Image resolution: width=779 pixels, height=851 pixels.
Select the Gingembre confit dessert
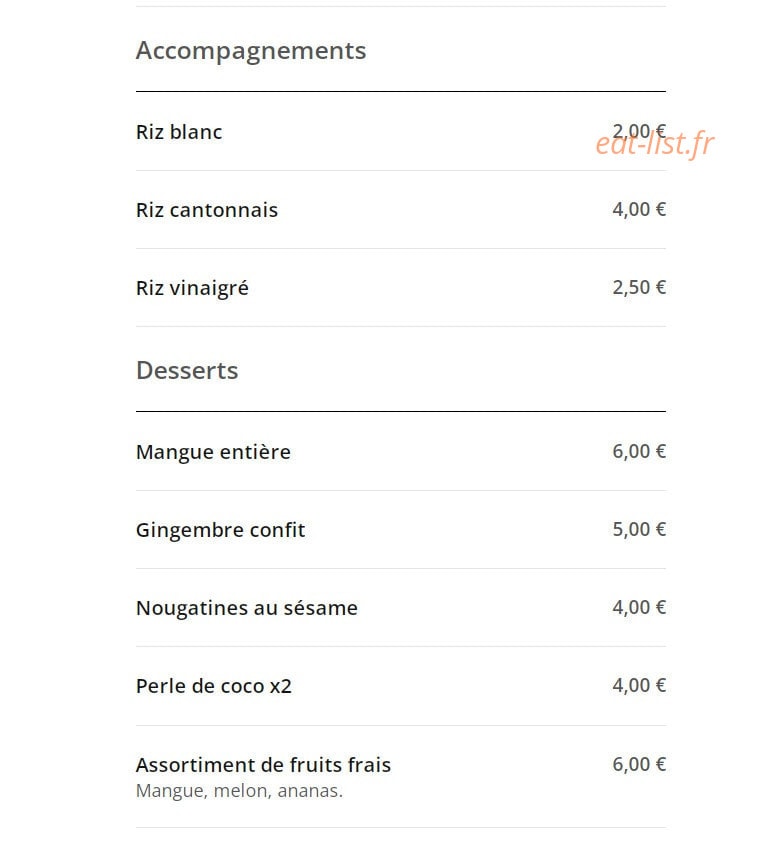tap(401, 530)
